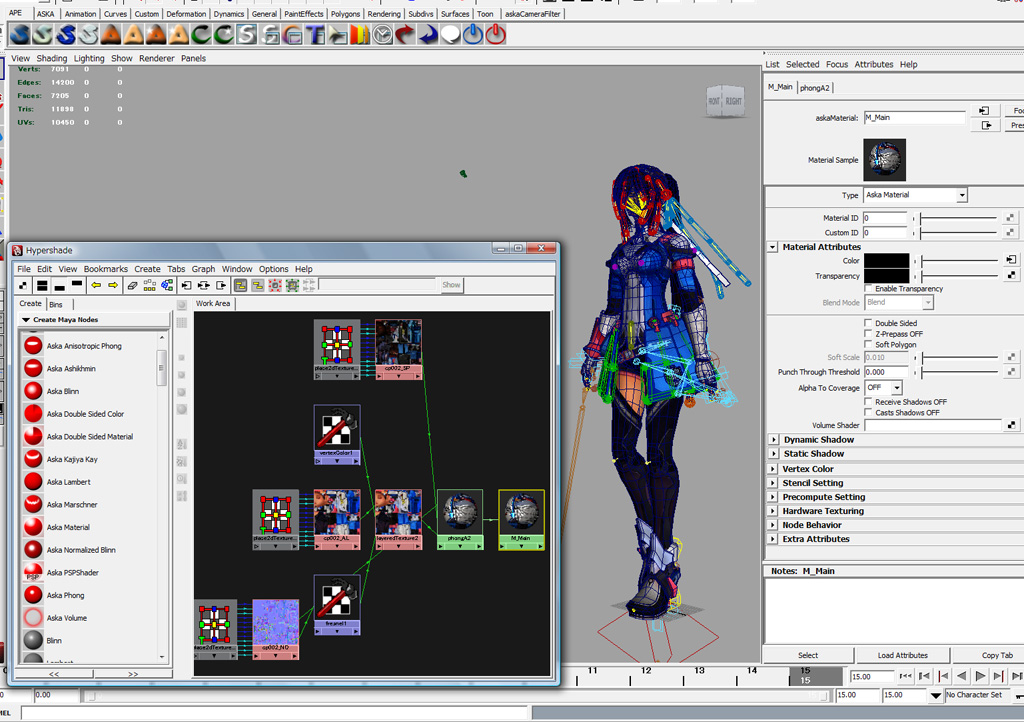Click the vertexColor1 node in Work Area

click(337, 434)
